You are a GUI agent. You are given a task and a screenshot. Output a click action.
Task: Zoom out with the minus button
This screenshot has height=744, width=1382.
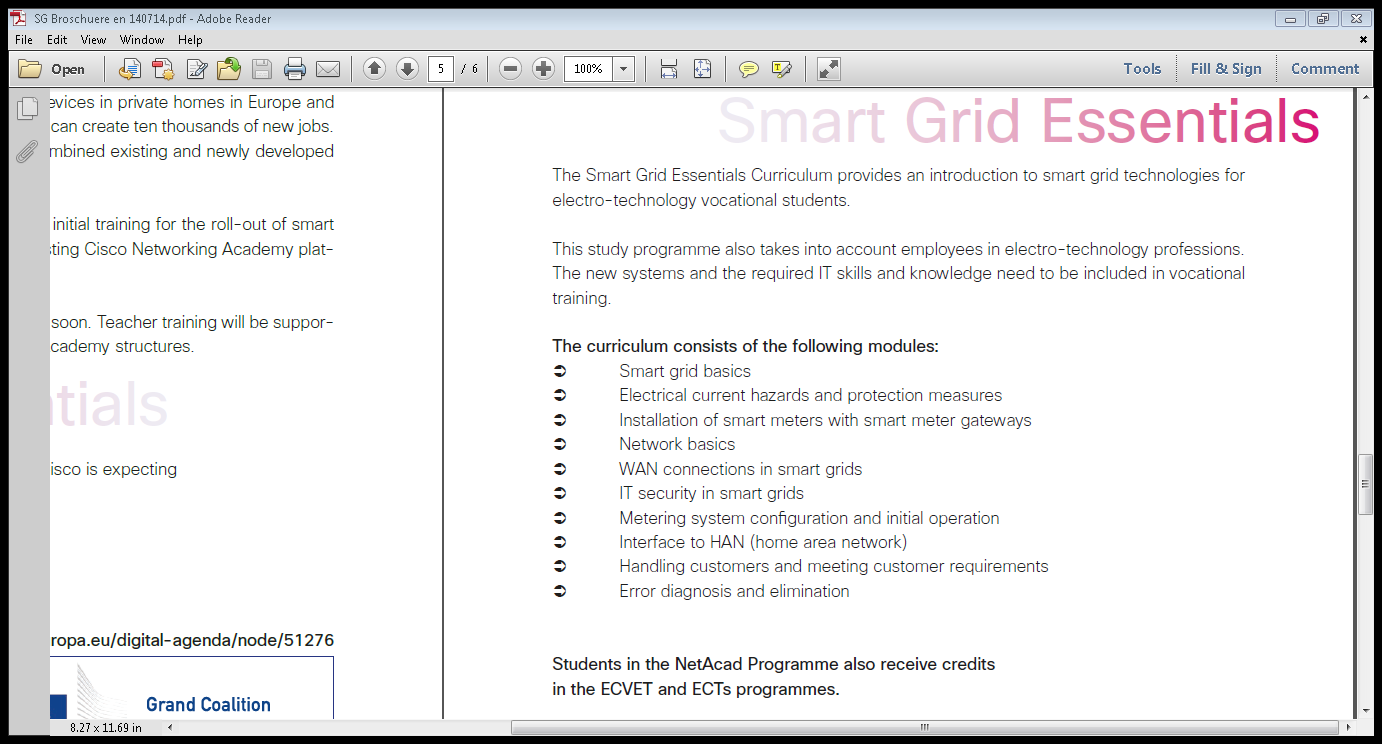pyautogui.click(x=510, y=69)
